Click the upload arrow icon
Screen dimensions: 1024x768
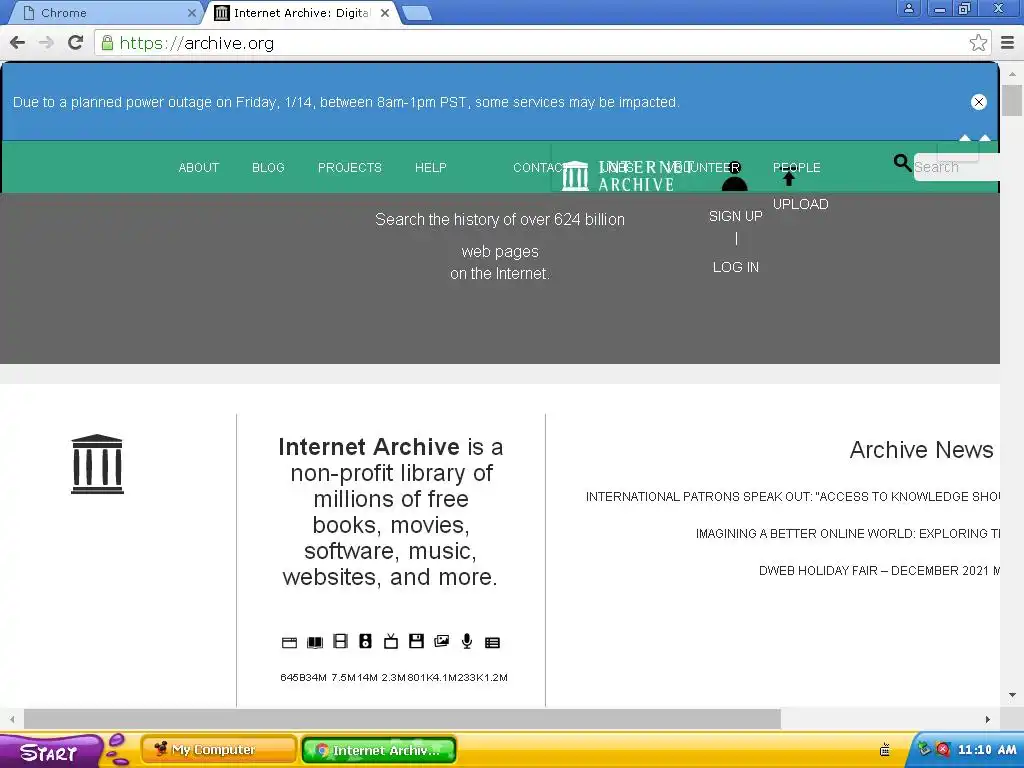[x=789, y=178]
